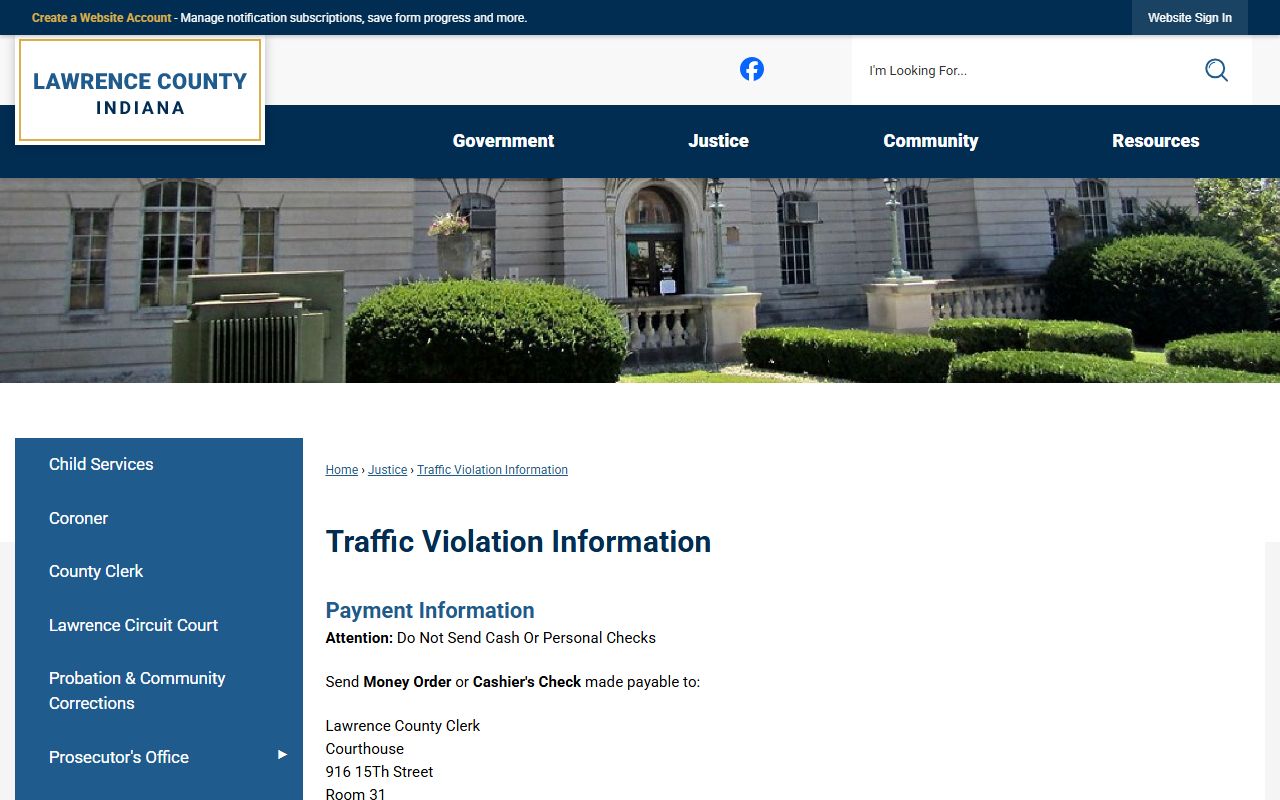Click the Lawrence County Indiana logo

coord(140,91)
